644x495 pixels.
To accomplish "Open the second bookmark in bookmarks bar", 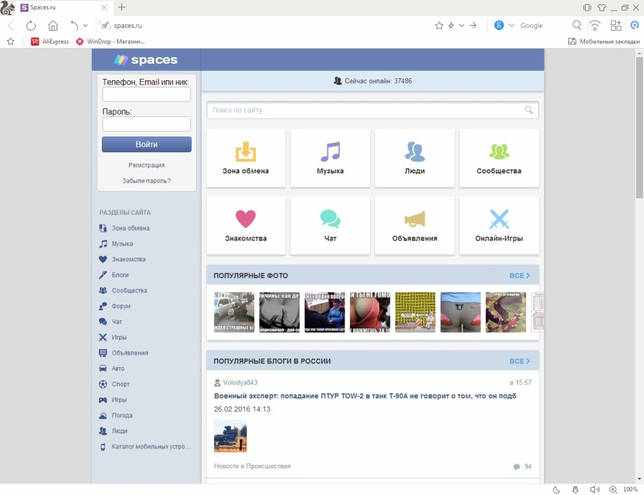I will 110,41.
